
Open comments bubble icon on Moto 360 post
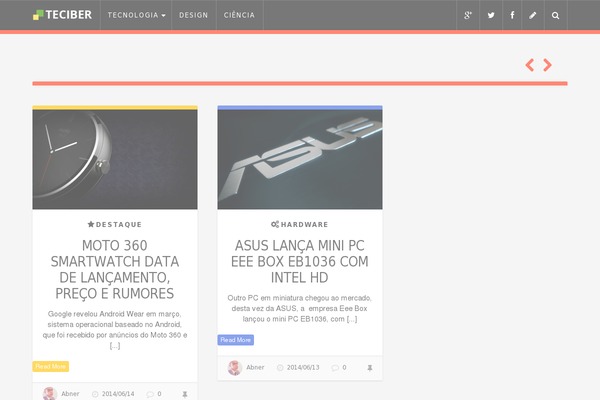coord(150,394)
